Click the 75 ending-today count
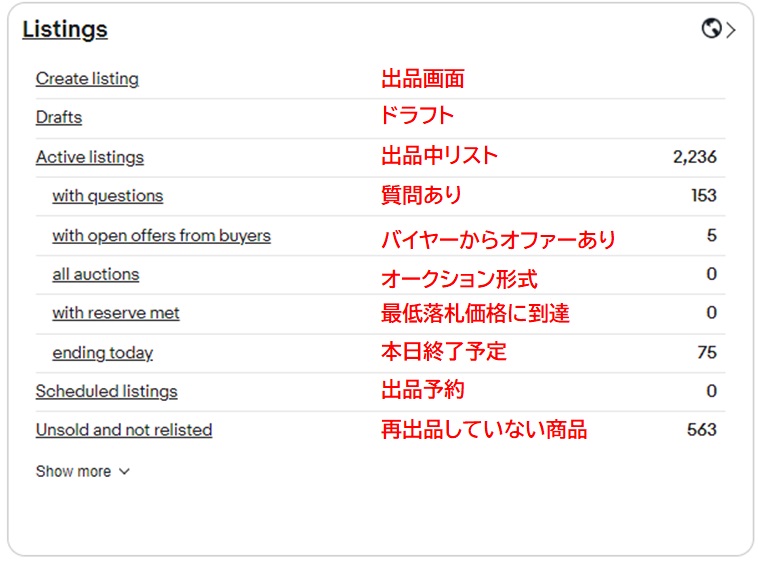Viewport: 758px width, 562px height. pyautogui.click(x=707, y=352)
